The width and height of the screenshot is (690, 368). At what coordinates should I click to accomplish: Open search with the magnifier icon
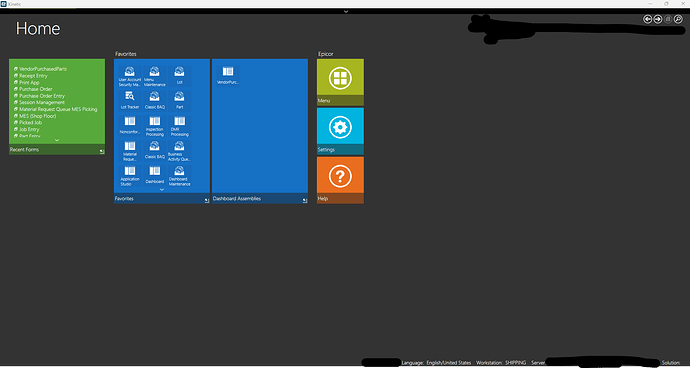coord(678,19)
